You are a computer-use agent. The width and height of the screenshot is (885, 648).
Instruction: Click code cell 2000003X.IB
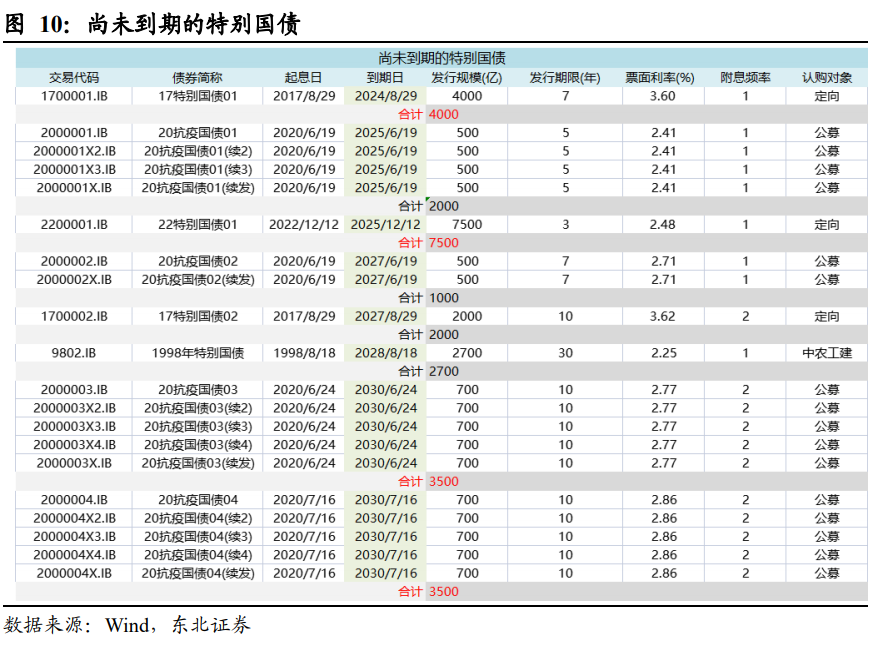[74, 463]
